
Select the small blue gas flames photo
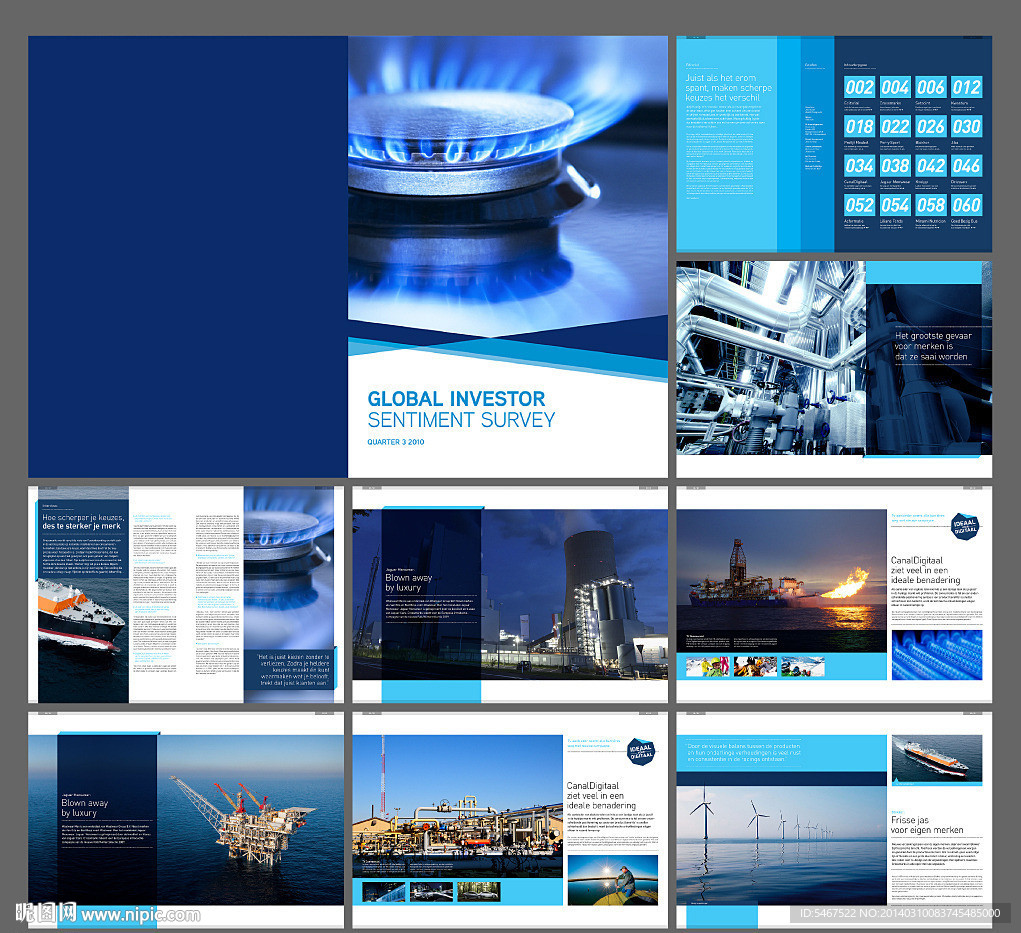pyautogui.click(x=936, y=654)
